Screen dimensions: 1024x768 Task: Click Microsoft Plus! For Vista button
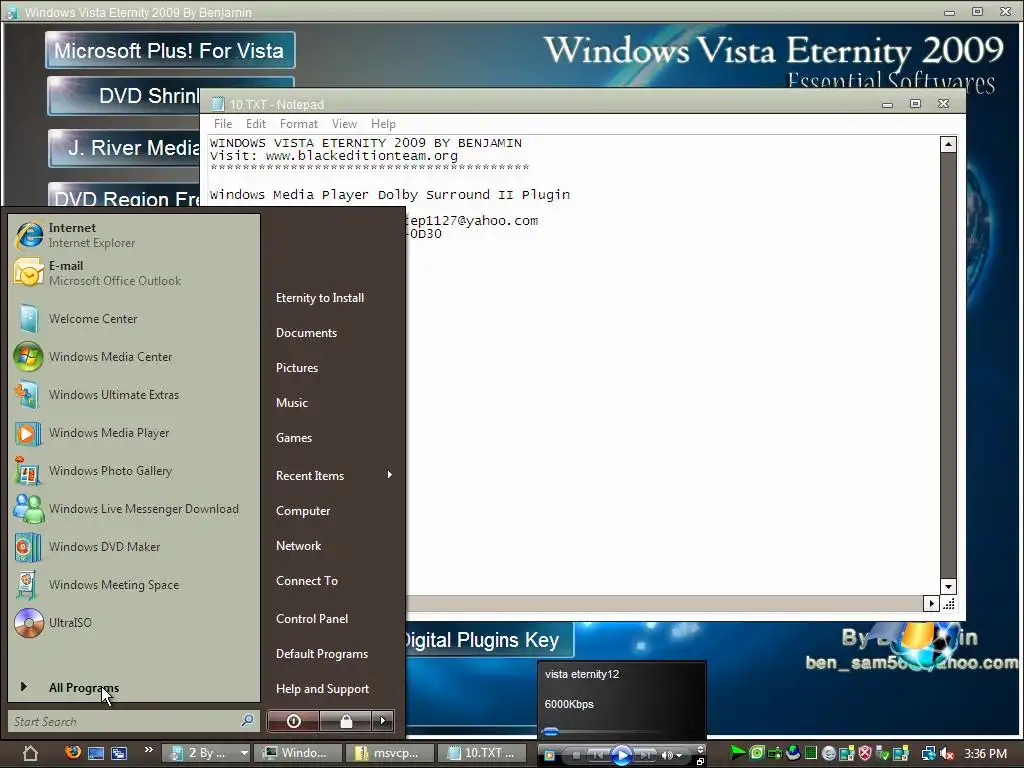170,50
